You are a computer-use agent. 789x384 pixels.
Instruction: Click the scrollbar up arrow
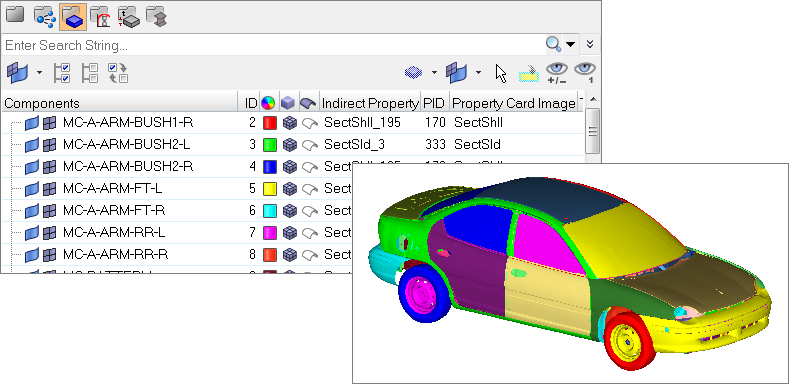pyautogui.click(x=593, y=99)
